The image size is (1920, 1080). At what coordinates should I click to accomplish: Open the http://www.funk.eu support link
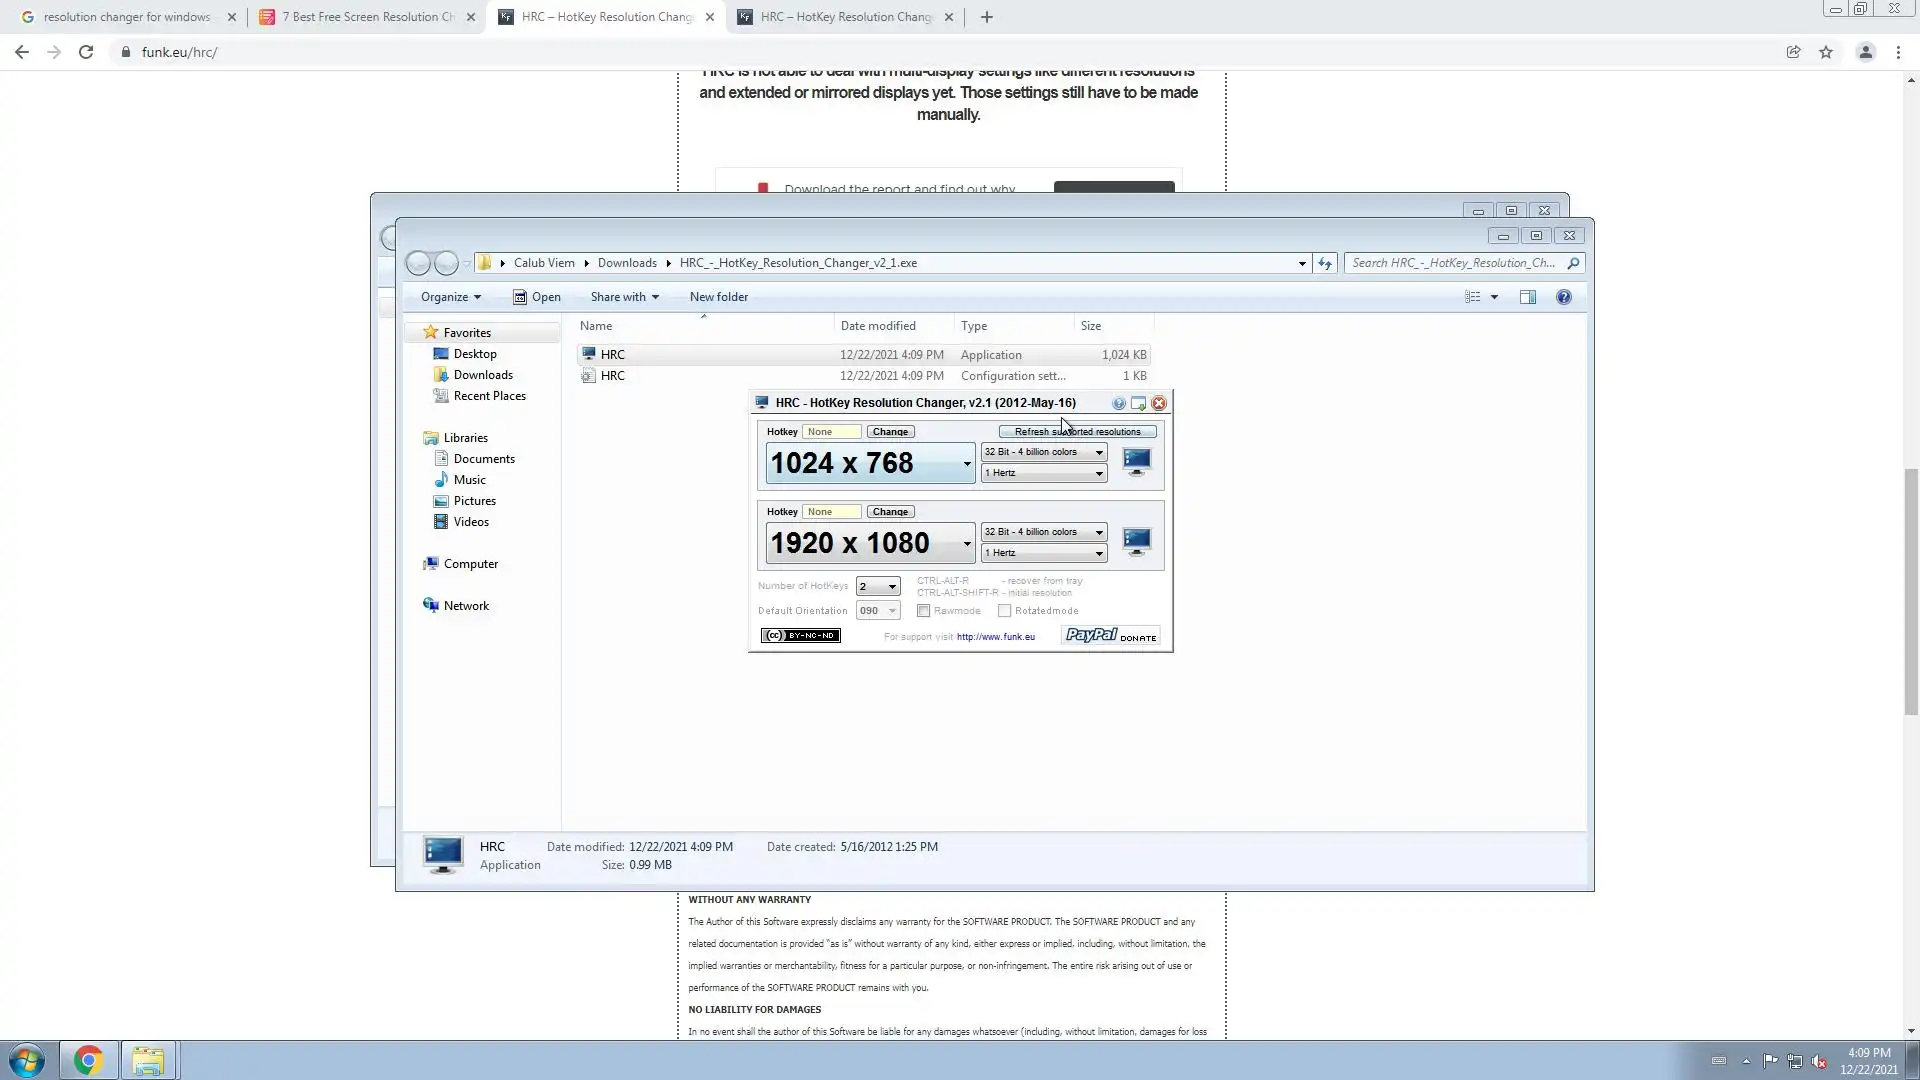pos(995,637)
